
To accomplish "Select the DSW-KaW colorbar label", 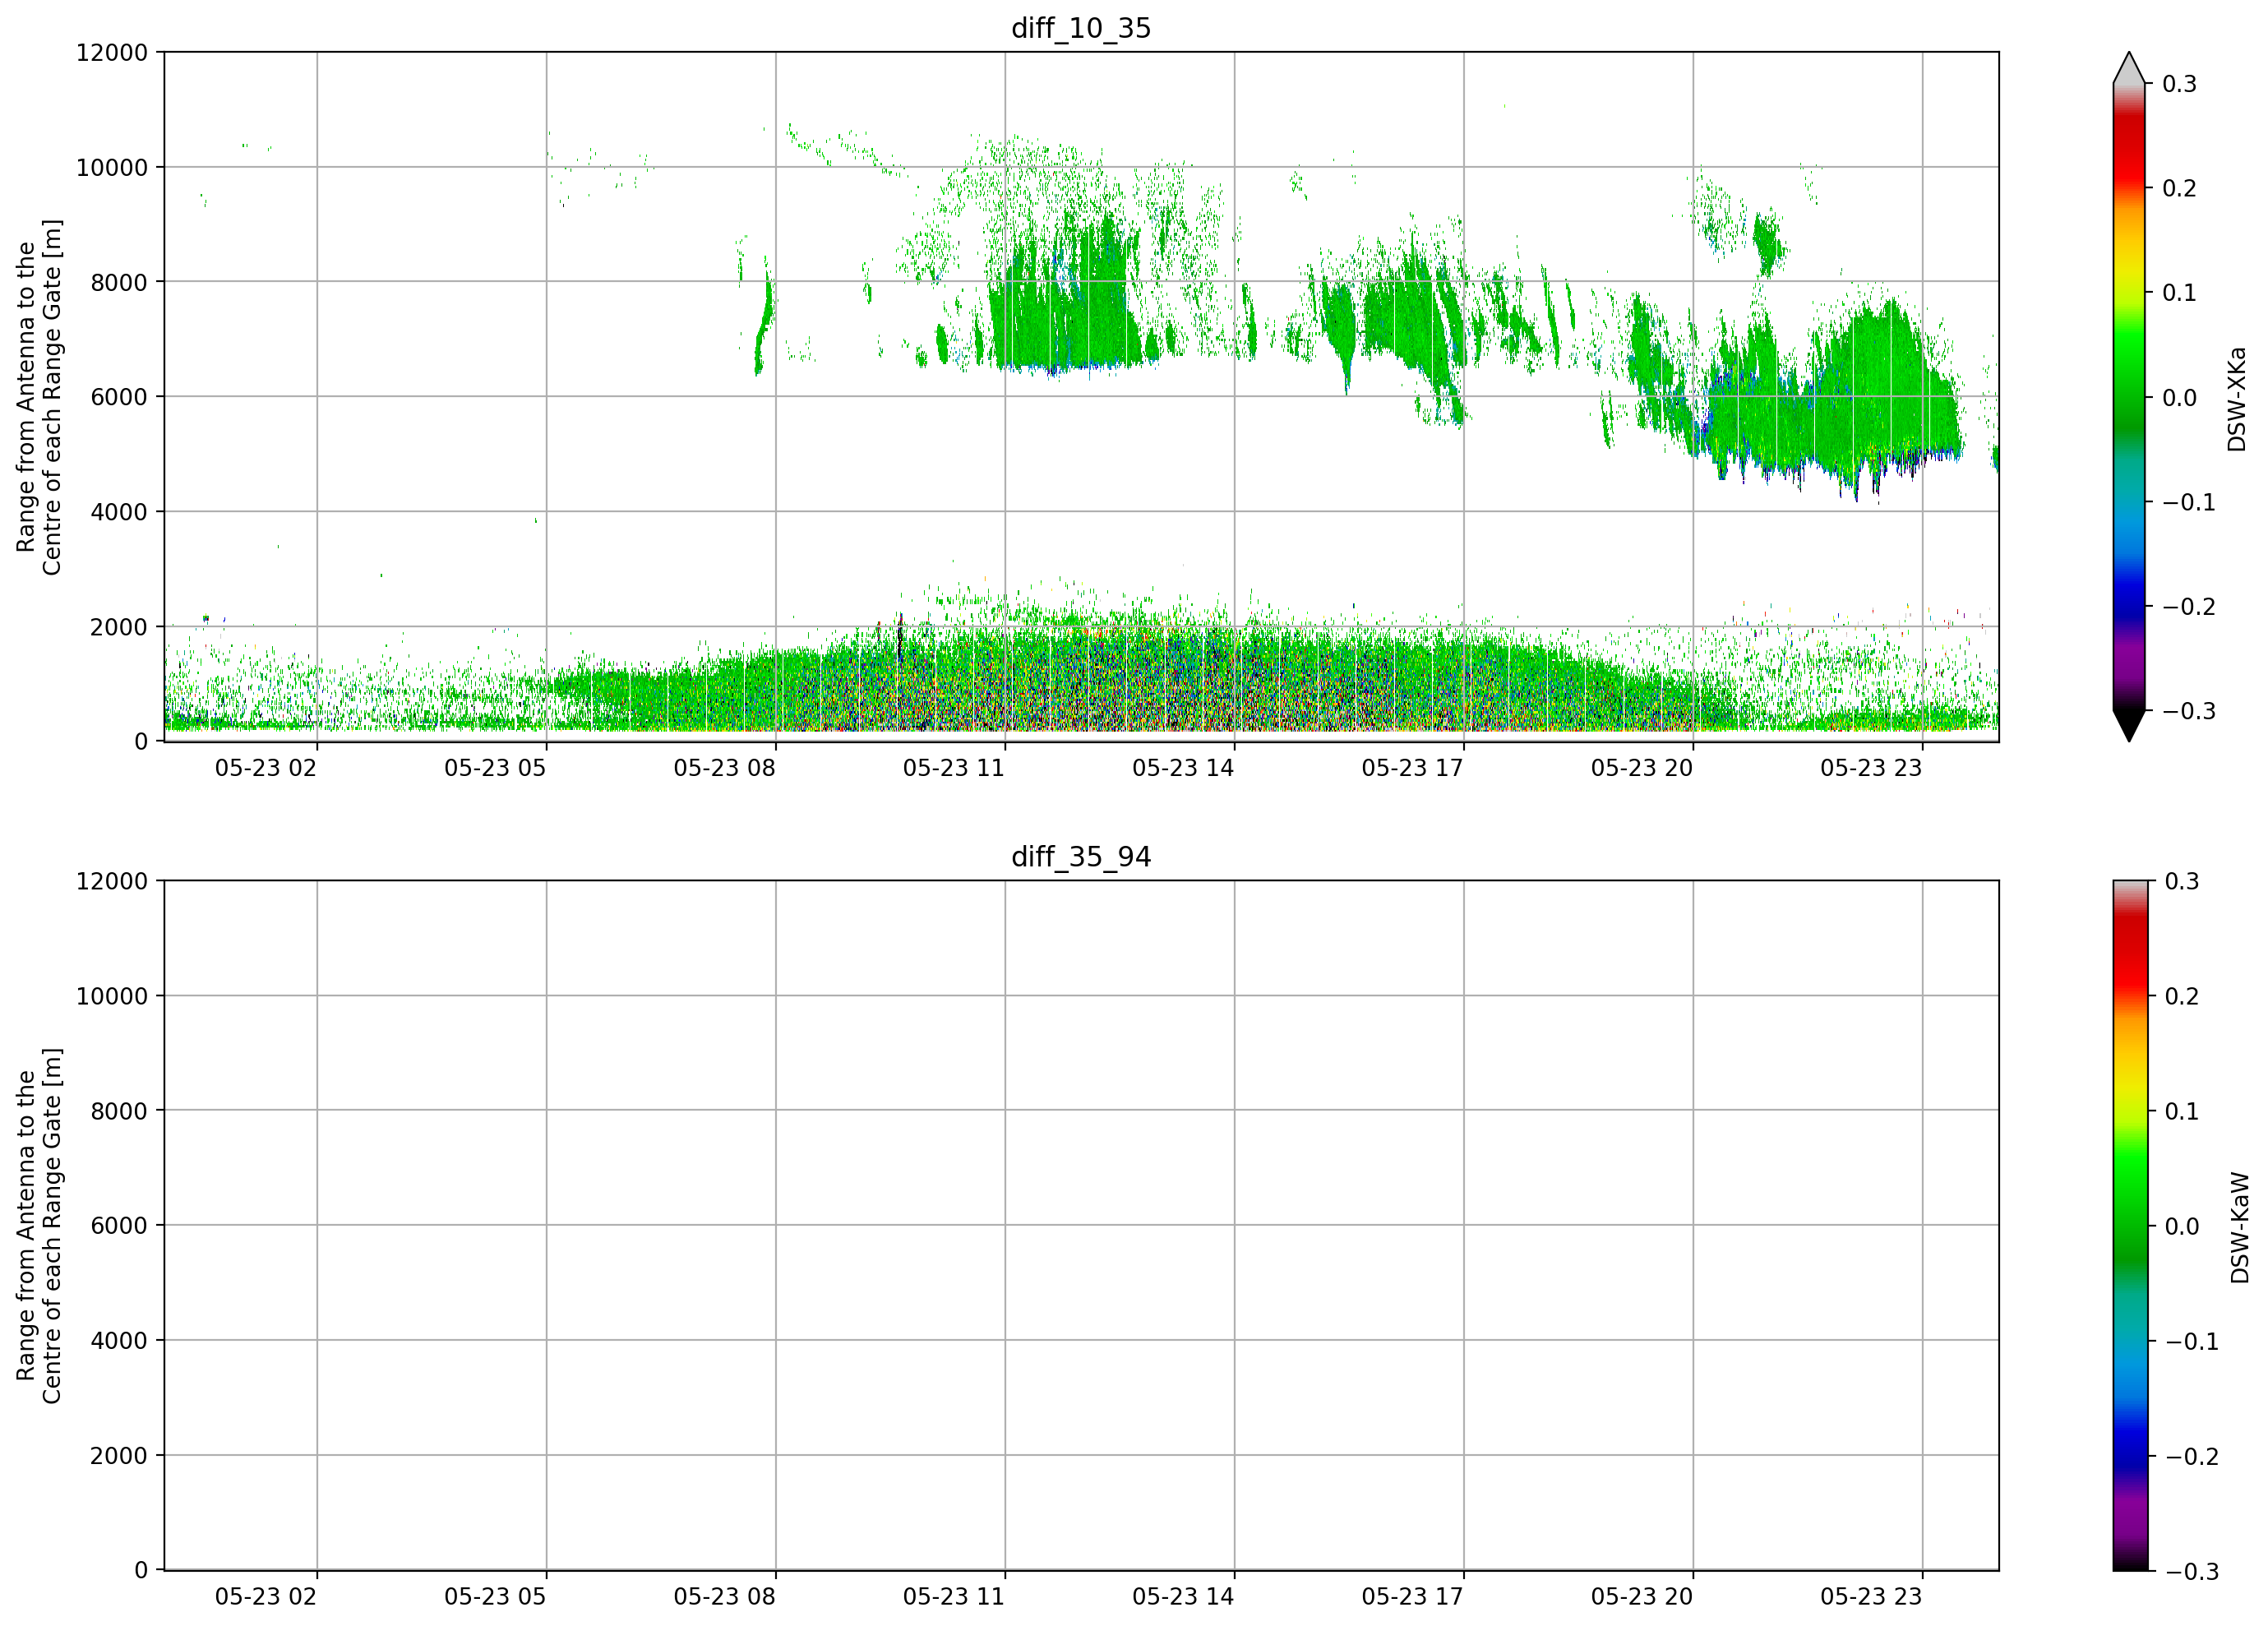I will [2240, 1228].
